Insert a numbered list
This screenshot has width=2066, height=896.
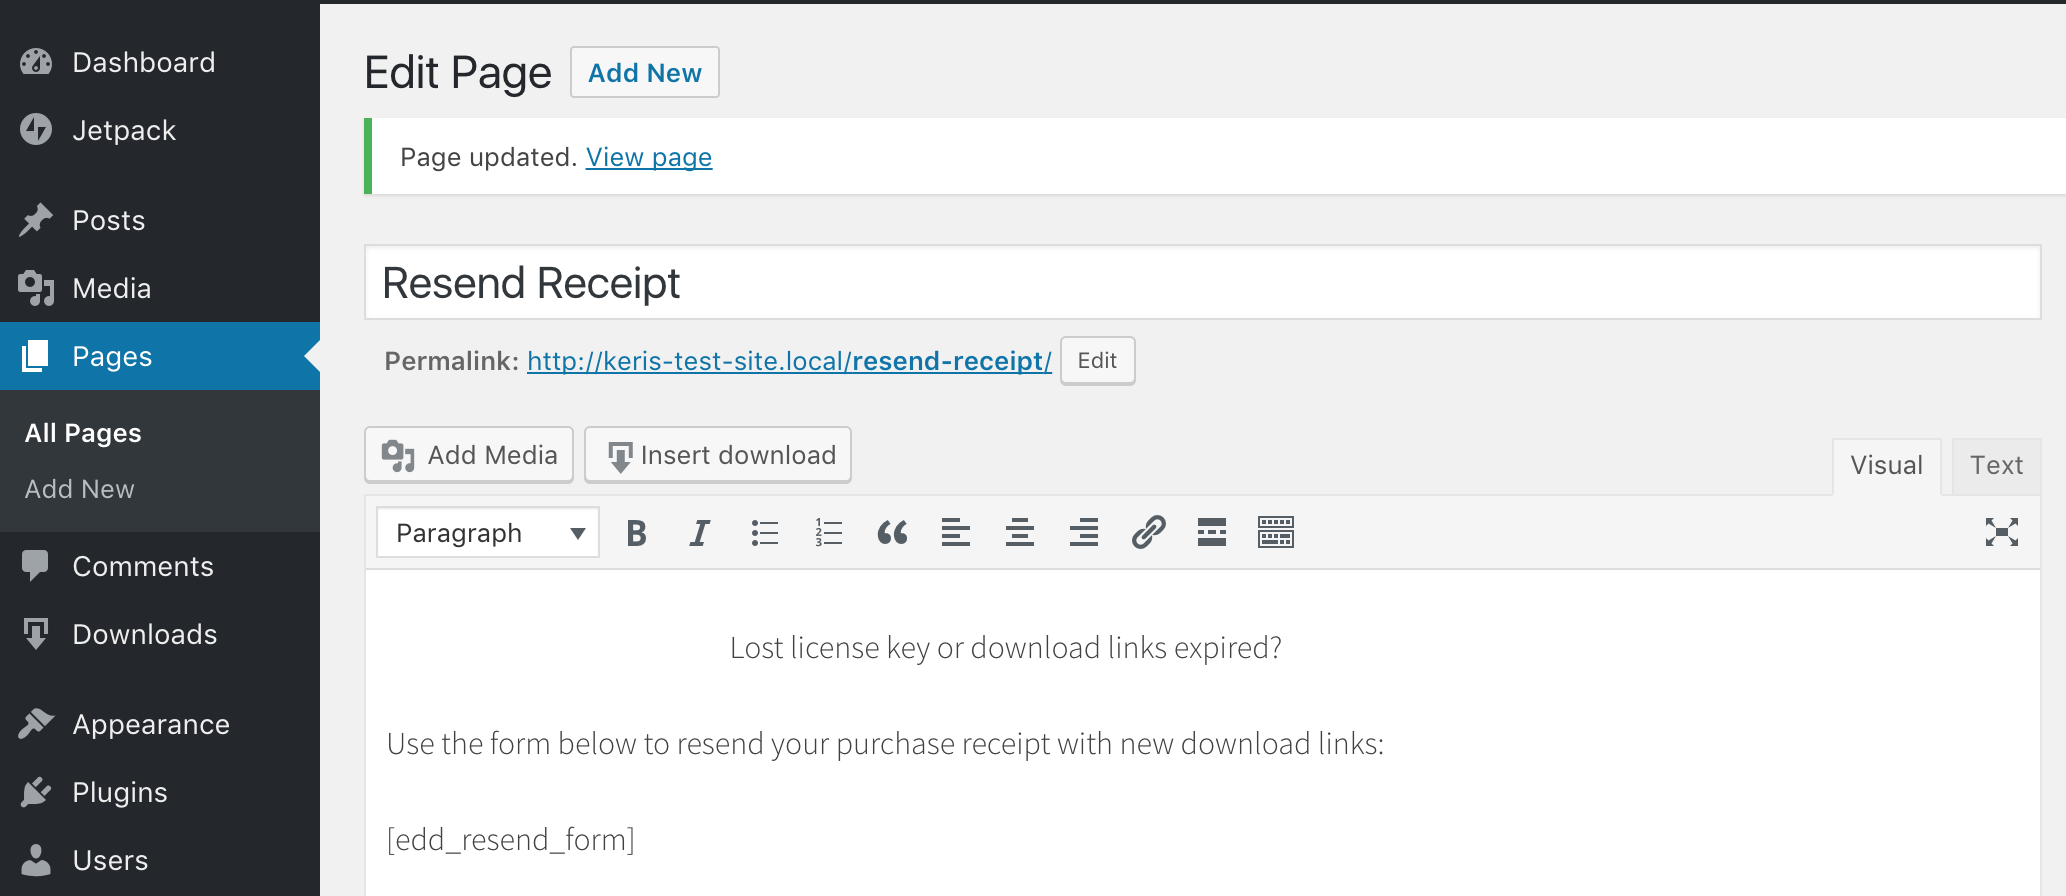pos(828,533)
